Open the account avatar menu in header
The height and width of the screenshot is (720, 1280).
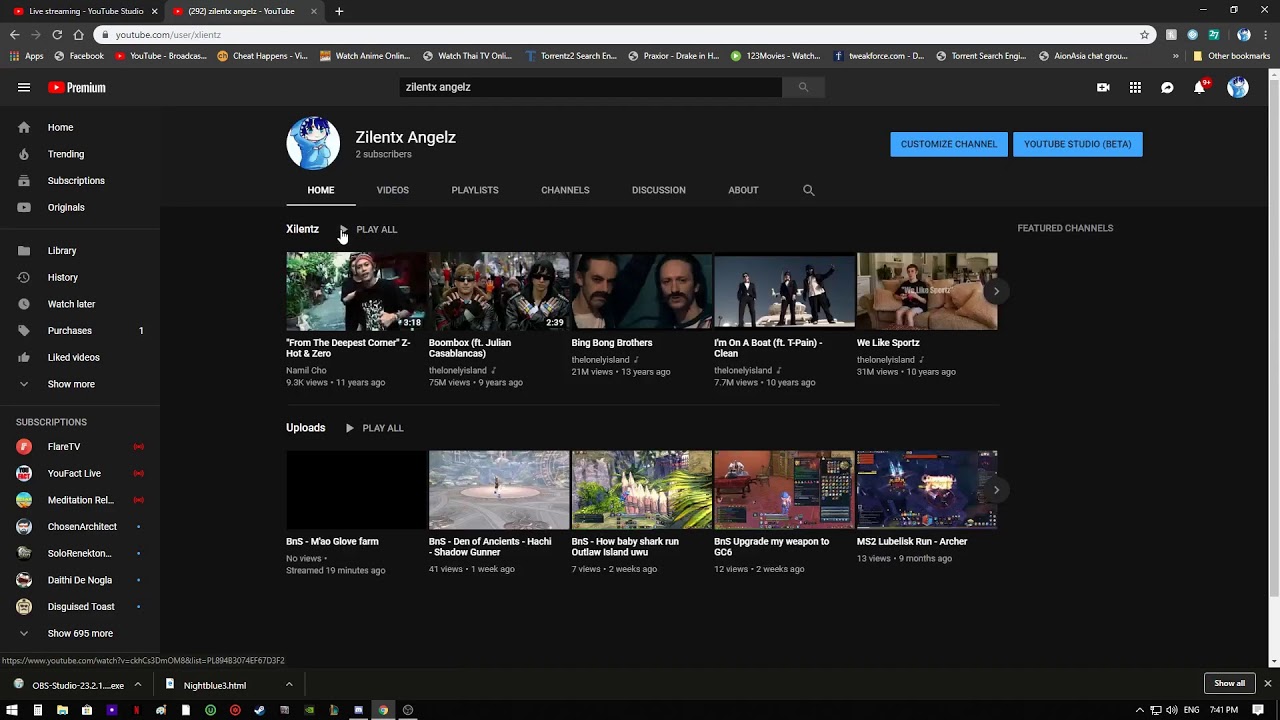point(1238,87)
